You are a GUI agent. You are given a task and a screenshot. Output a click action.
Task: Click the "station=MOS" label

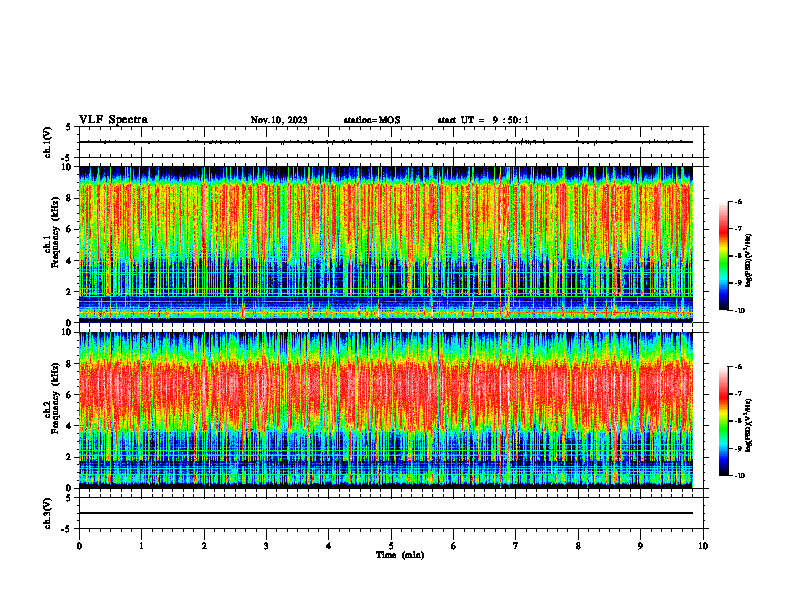click(x=372, y=120)
